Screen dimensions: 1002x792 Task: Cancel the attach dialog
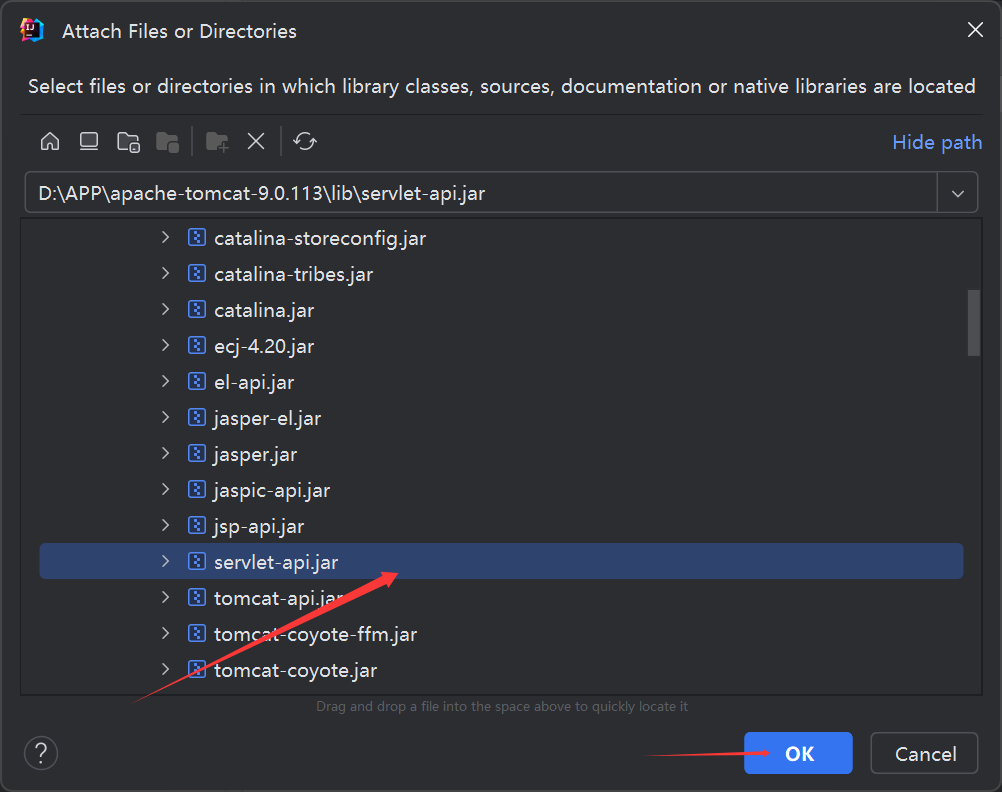(x=924, y=754)
